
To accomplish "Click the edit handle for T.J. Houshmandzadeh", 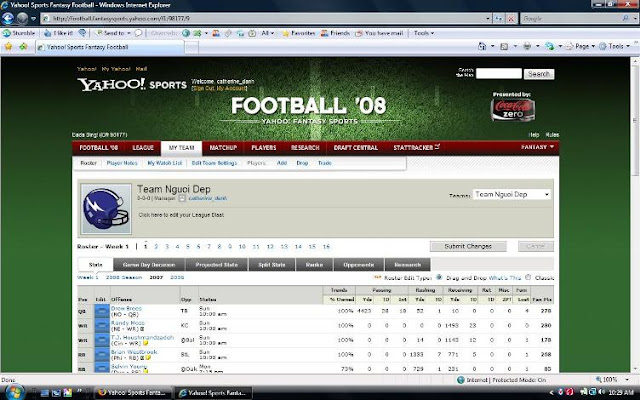I will 102,340.
